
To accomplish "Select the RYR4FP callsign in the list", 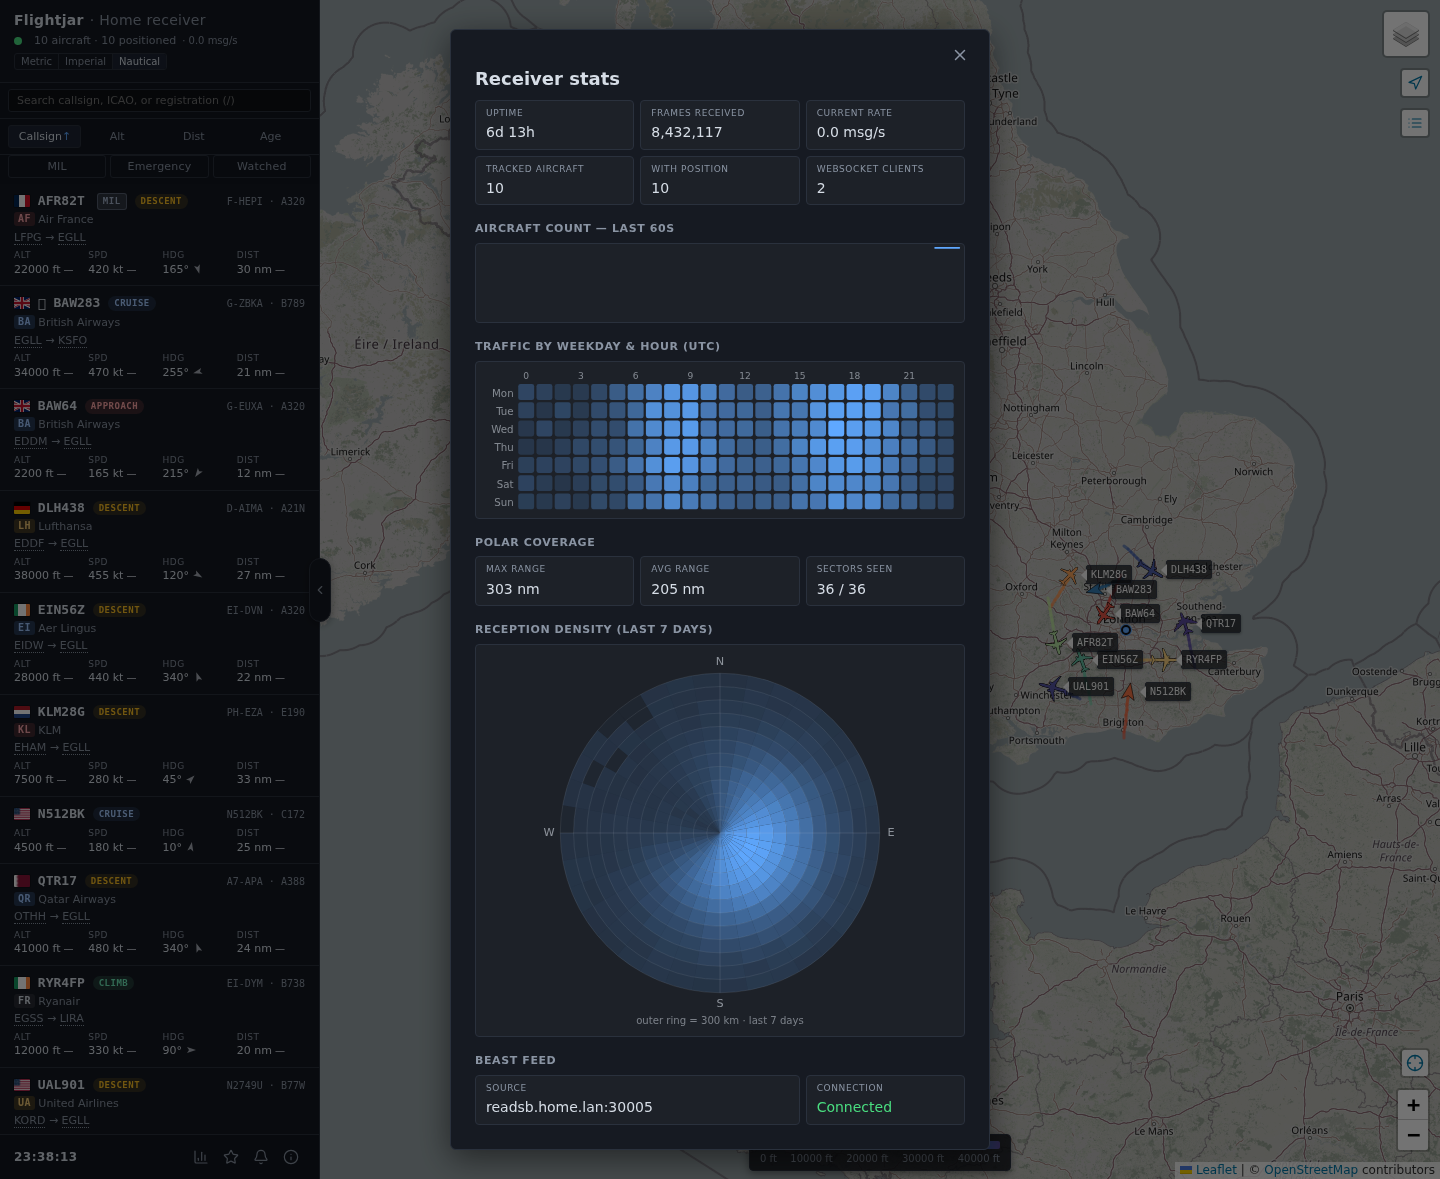I will coord(61,983).
